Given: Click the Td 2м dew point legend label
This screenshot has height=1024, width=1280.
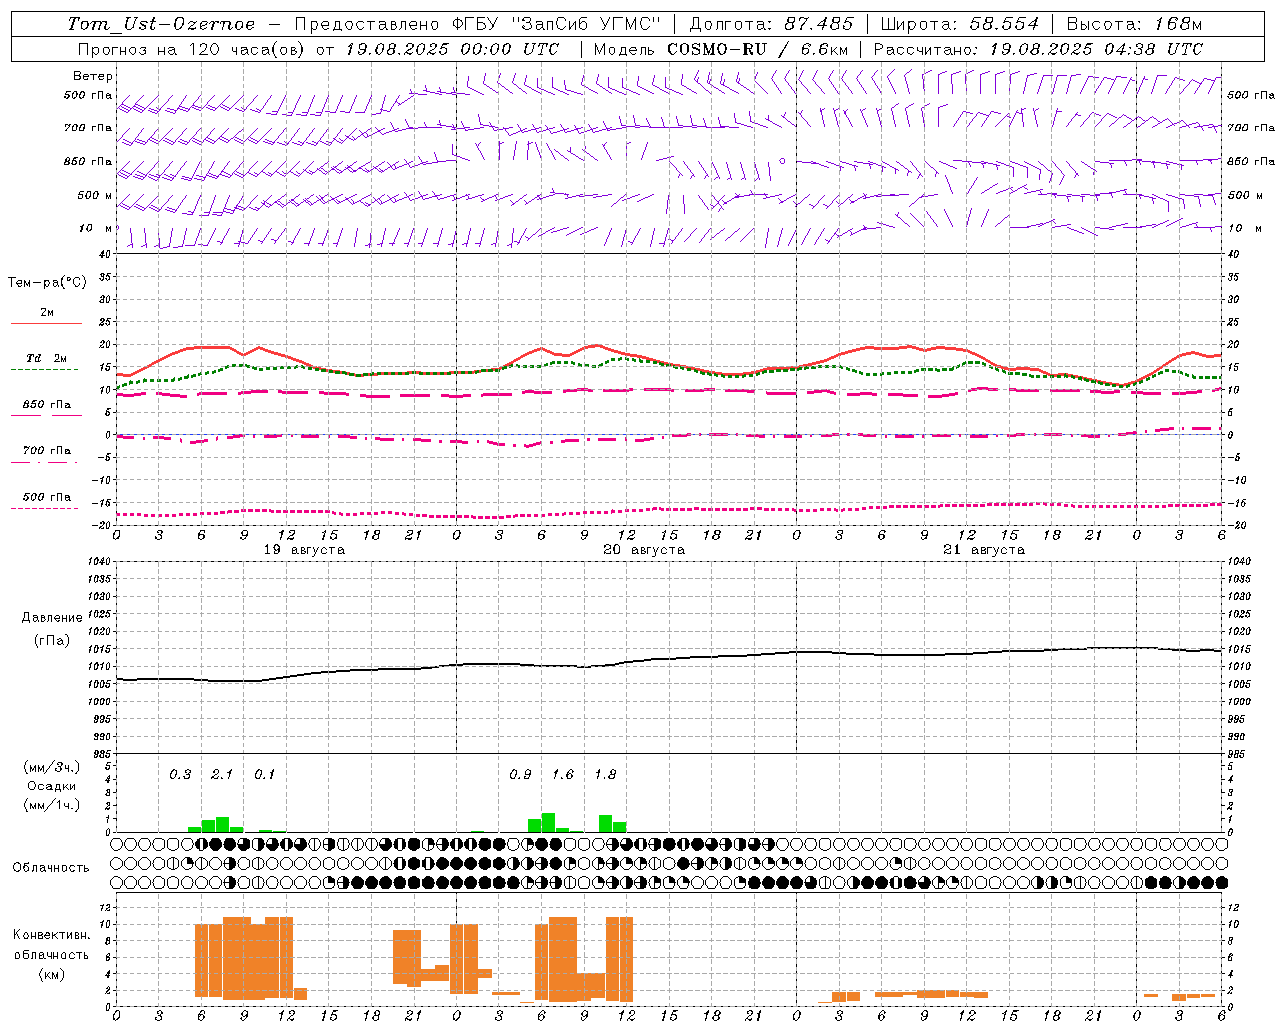Looking at the screenshot, I should [47, 358].
